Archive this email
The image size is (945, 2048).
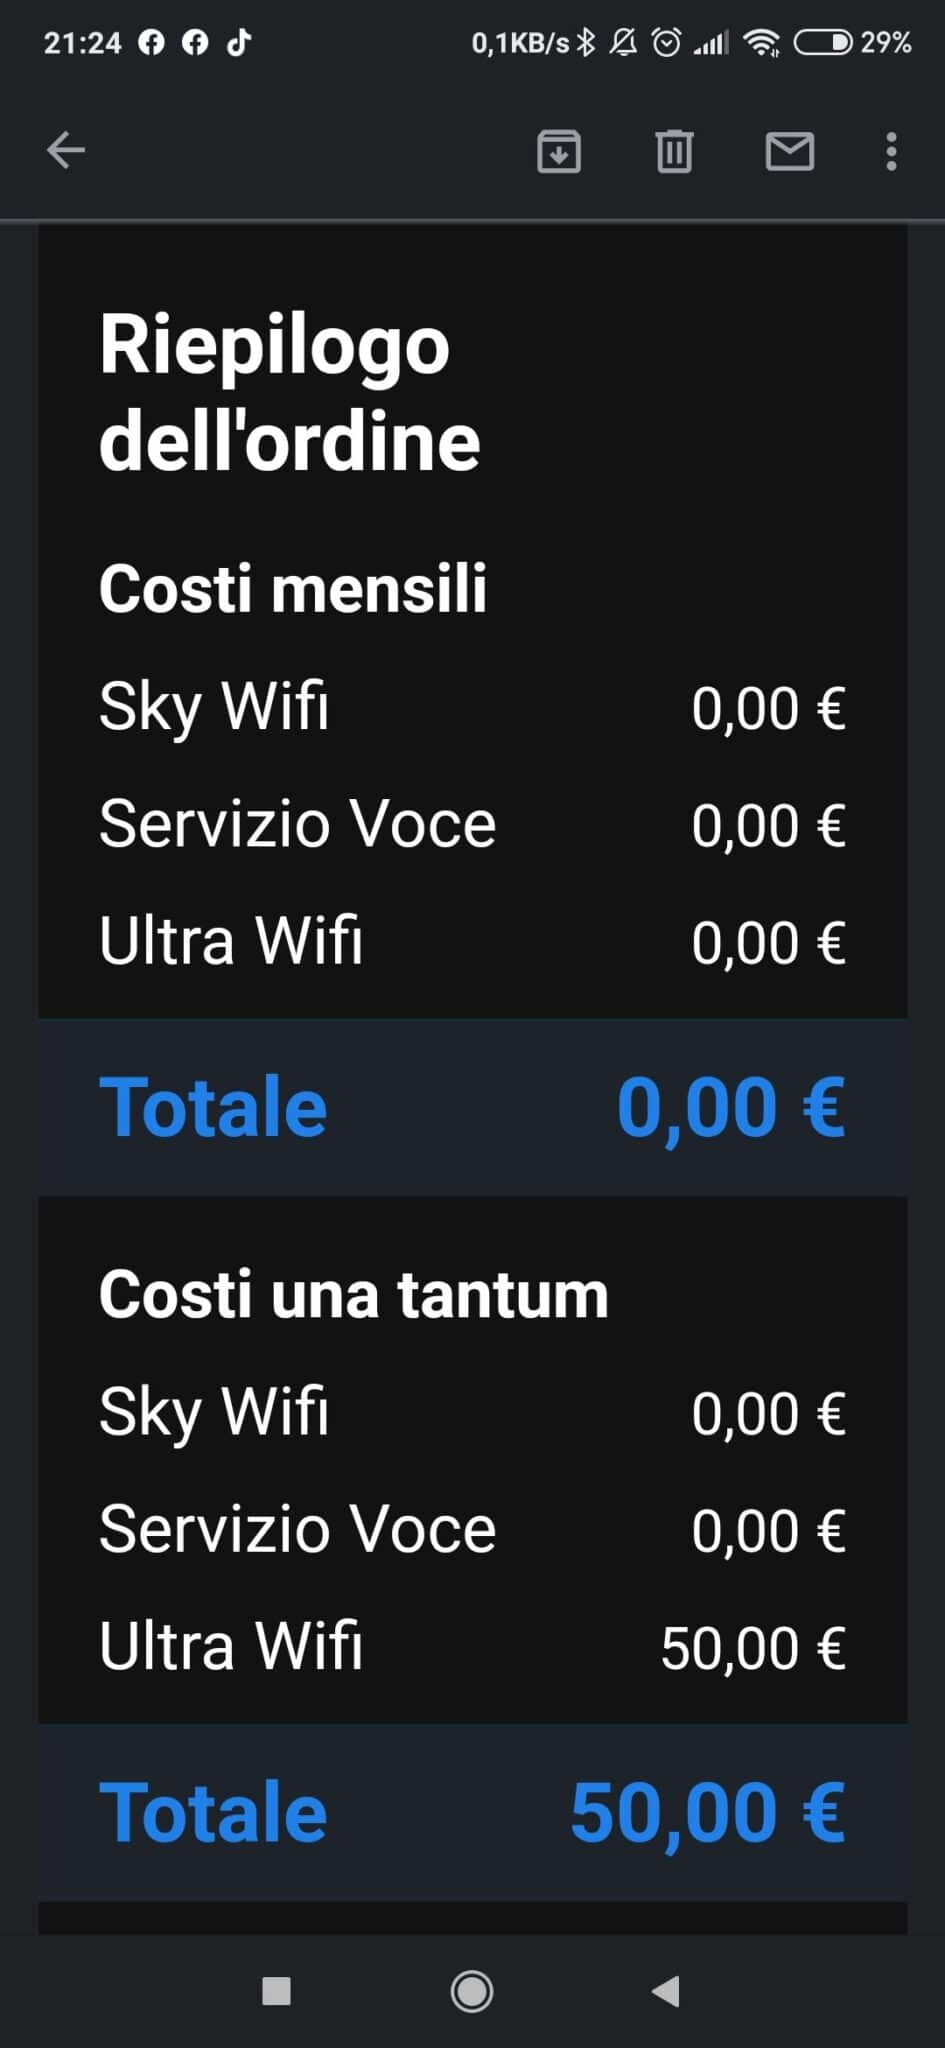click(x=559, y=152)
